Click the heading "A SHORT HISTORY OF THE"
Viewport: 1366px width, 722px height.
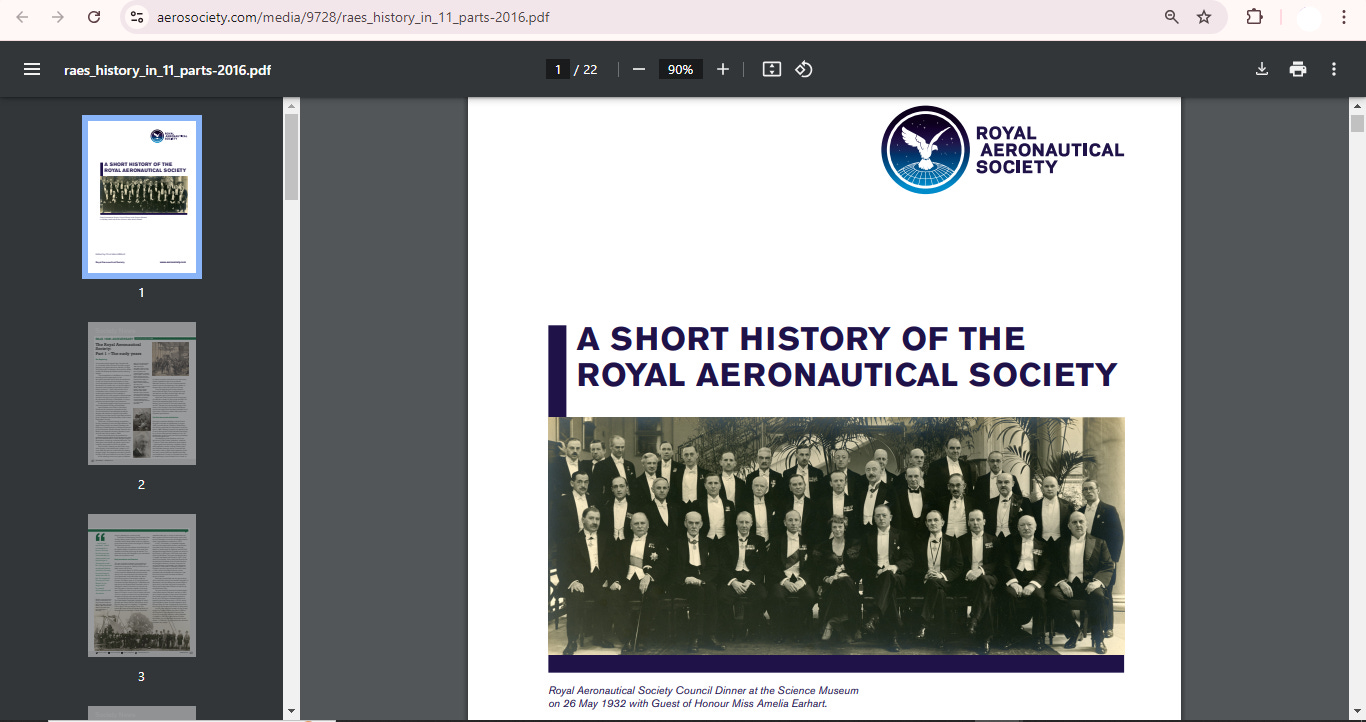pyautogui.click(x=801, y=340)
